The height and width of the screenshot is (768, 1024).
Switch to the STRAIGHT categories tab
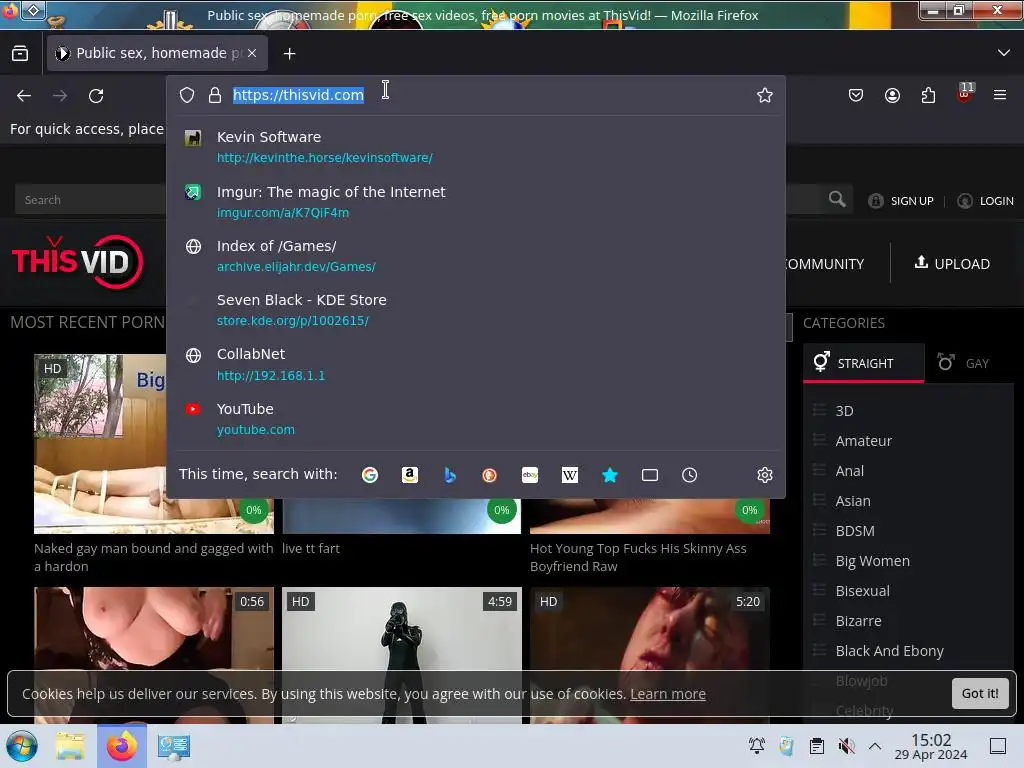[x=863, y=363]
